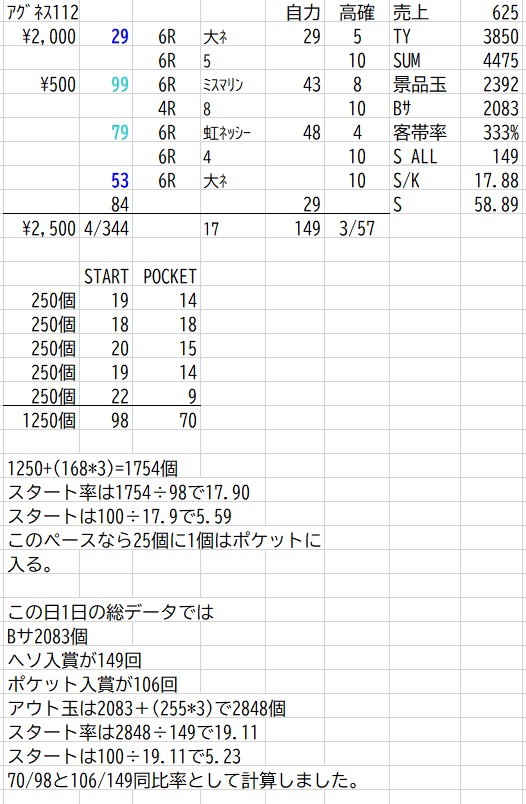Select the 売上 header cell
Screen dimensions: 526x804
(424, 12)
